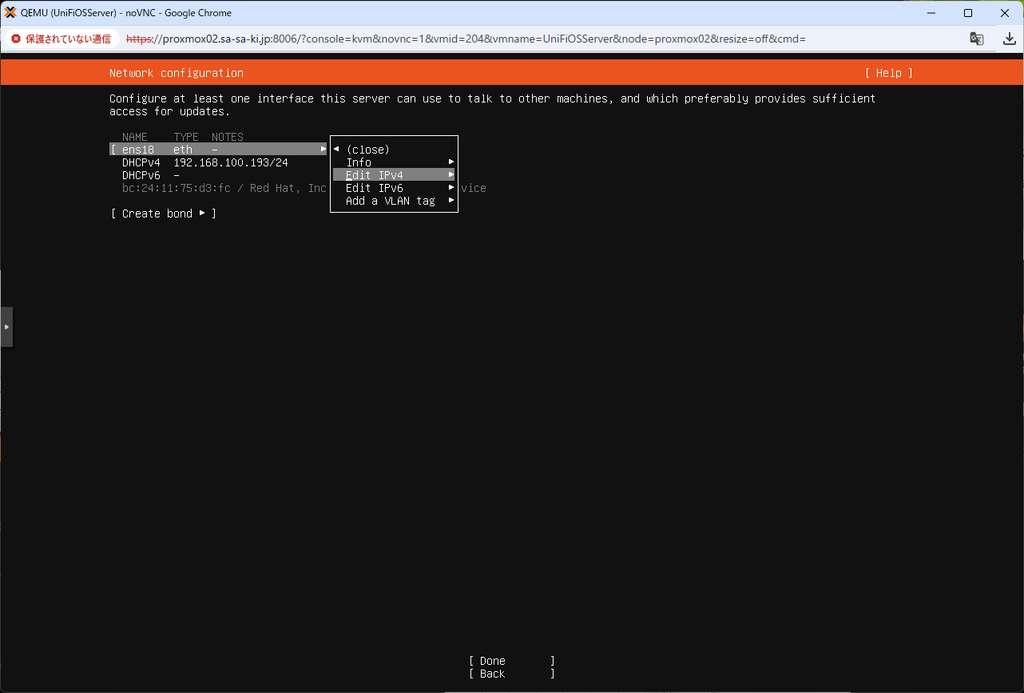Select the ens18 interface row

[x=218, y=150]
